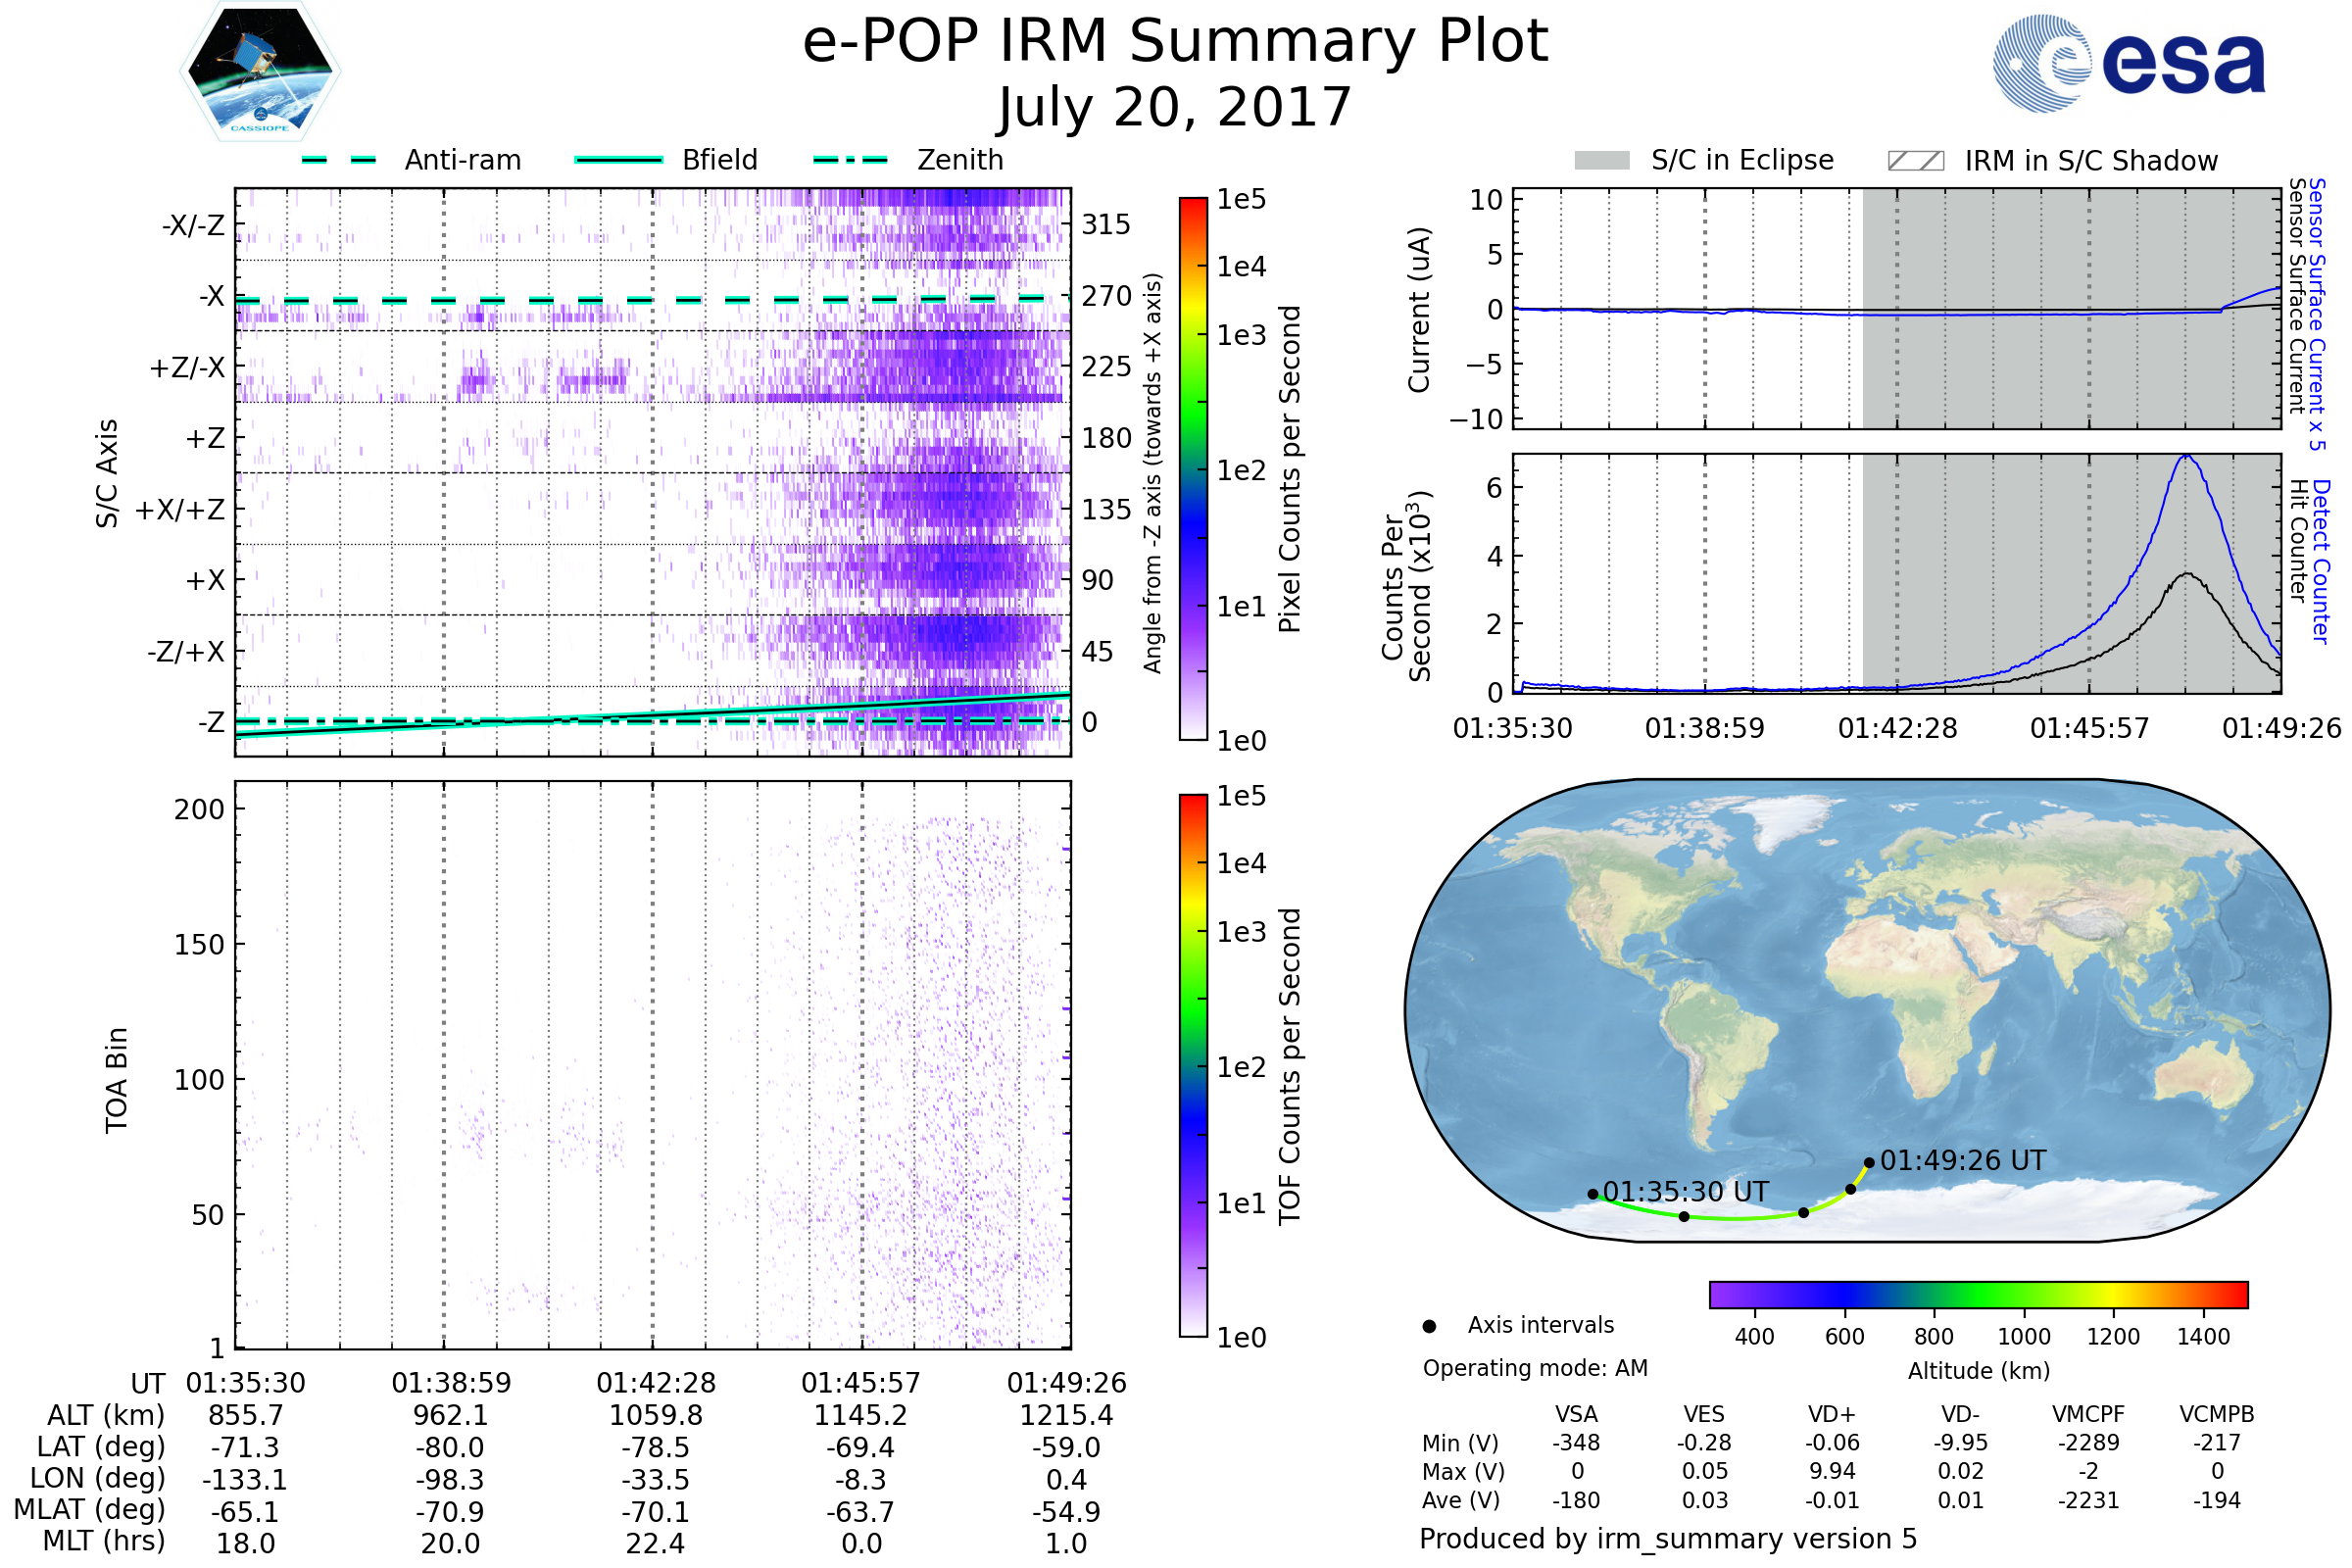Click the e-POP IRM Summary Plot title
The width and height of the screenshot is (2352, 1568).
pos(1175,42)
